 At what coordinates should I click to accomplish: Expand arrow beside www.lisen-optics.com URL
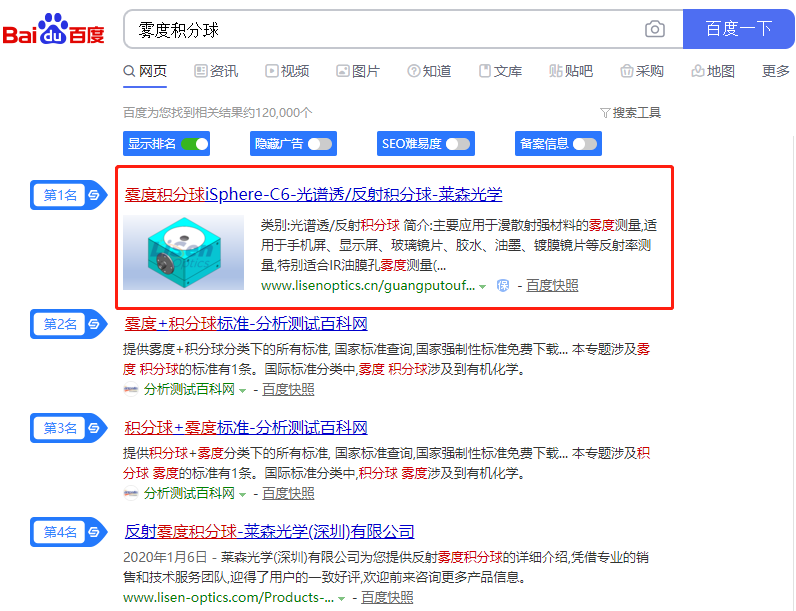coord(342,599)
